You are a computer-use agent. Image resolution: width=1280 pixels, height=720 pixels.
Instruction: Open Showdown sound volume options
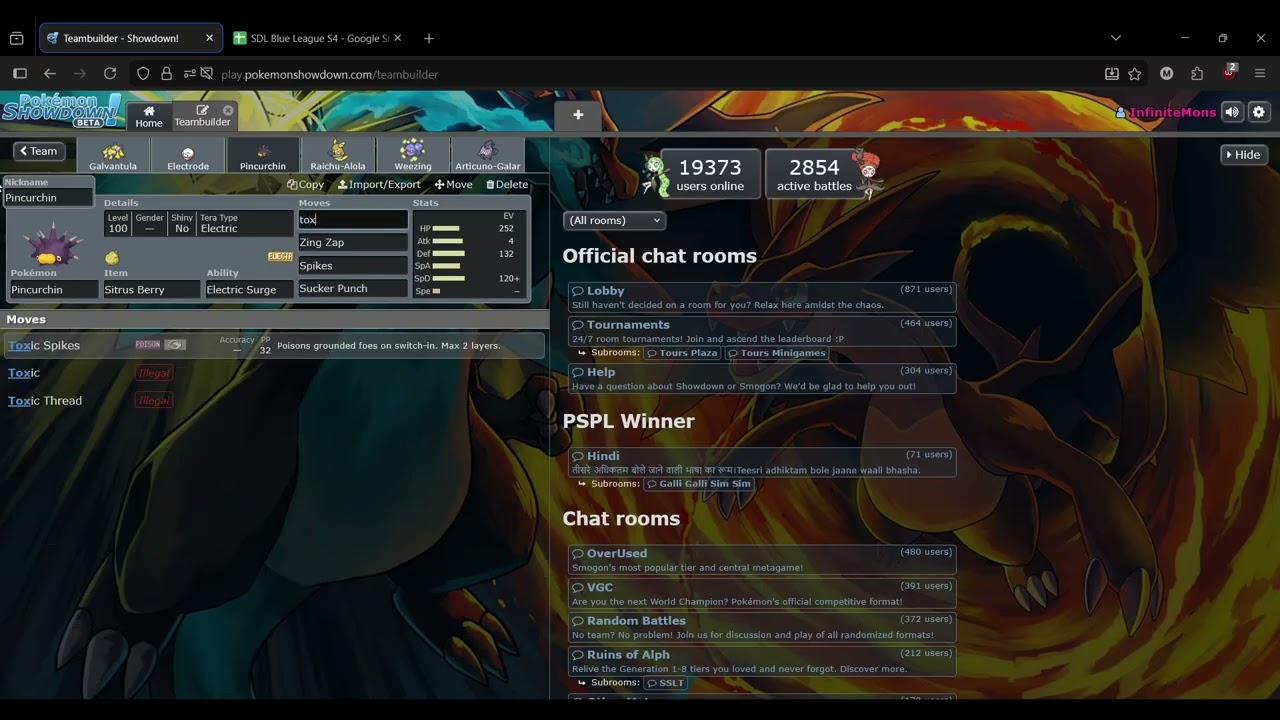(x=1232, y=112)
